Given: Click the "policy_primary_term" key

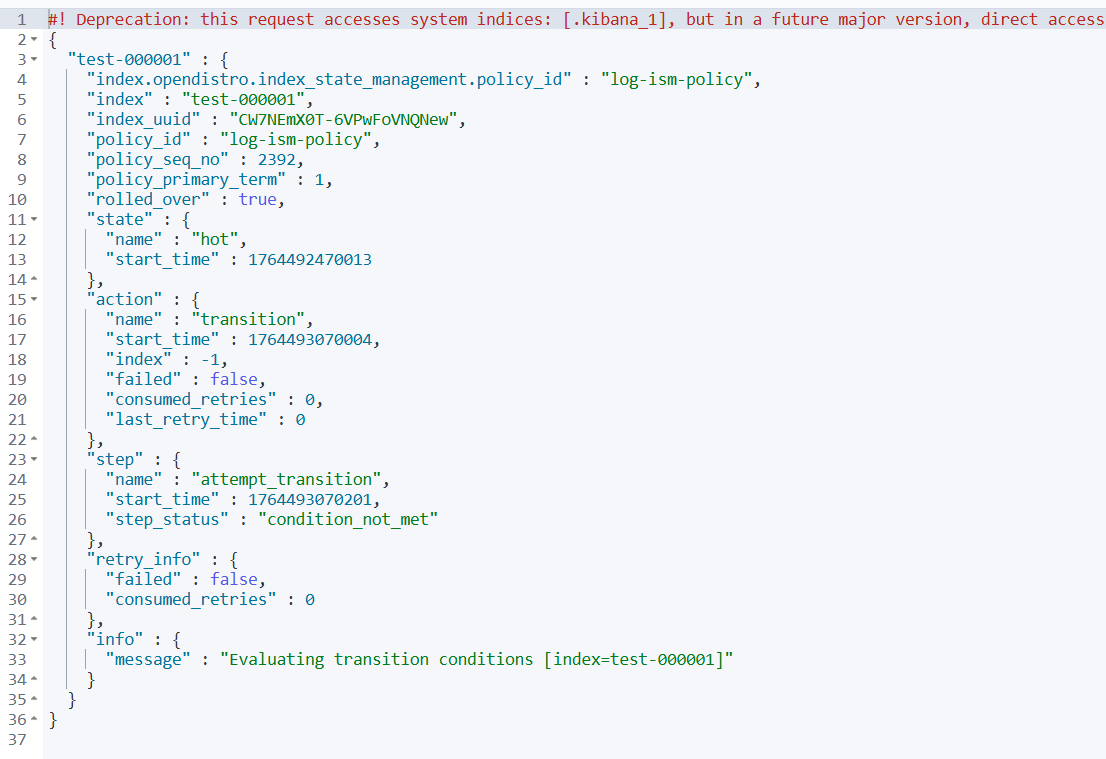Looking at the screenshot, I should [186, 179].
